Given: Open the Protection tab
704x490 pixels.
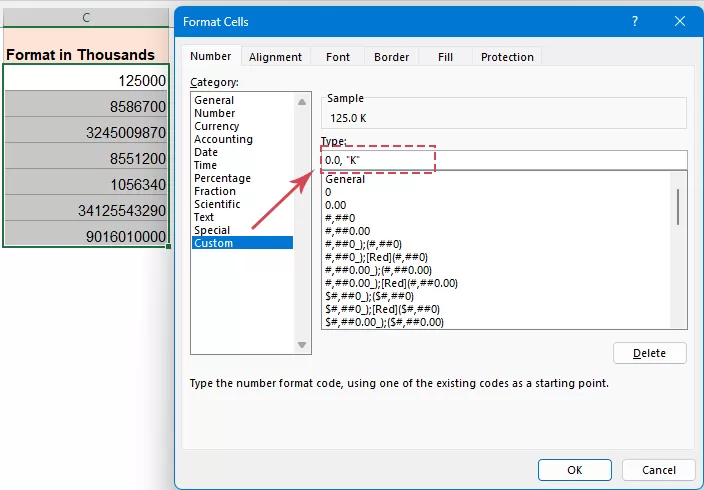Looking at the screenshot, I should [x=507, y=57].
